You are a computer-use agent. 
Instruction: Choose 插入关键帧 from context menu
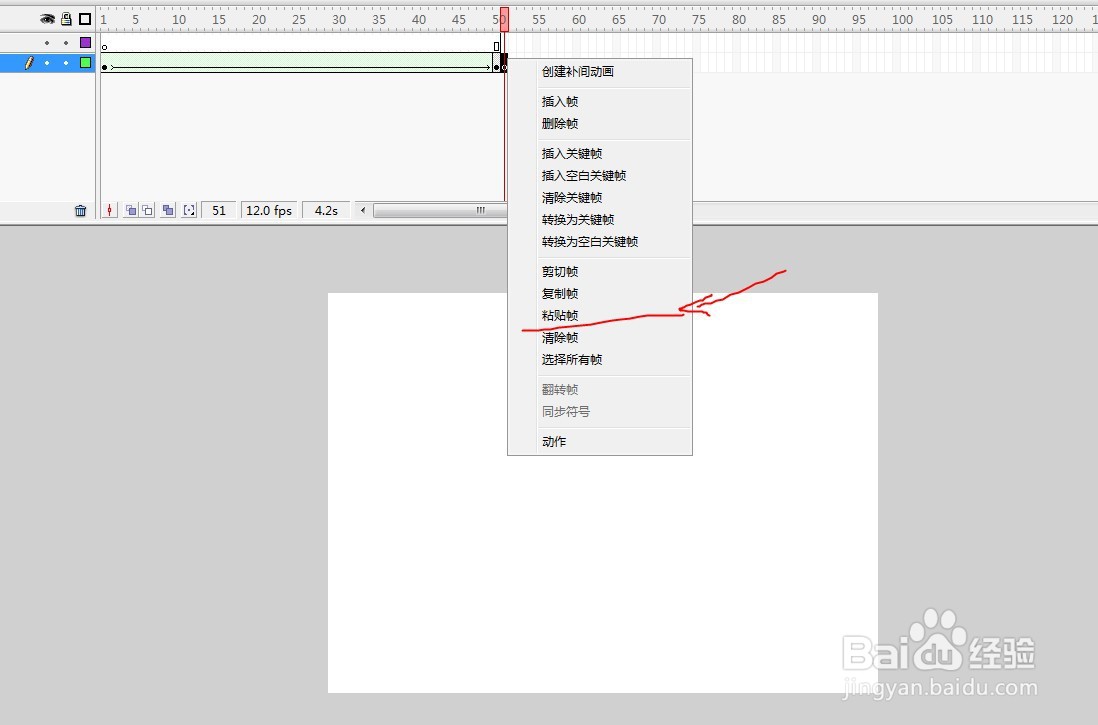[x=599, y=153]
